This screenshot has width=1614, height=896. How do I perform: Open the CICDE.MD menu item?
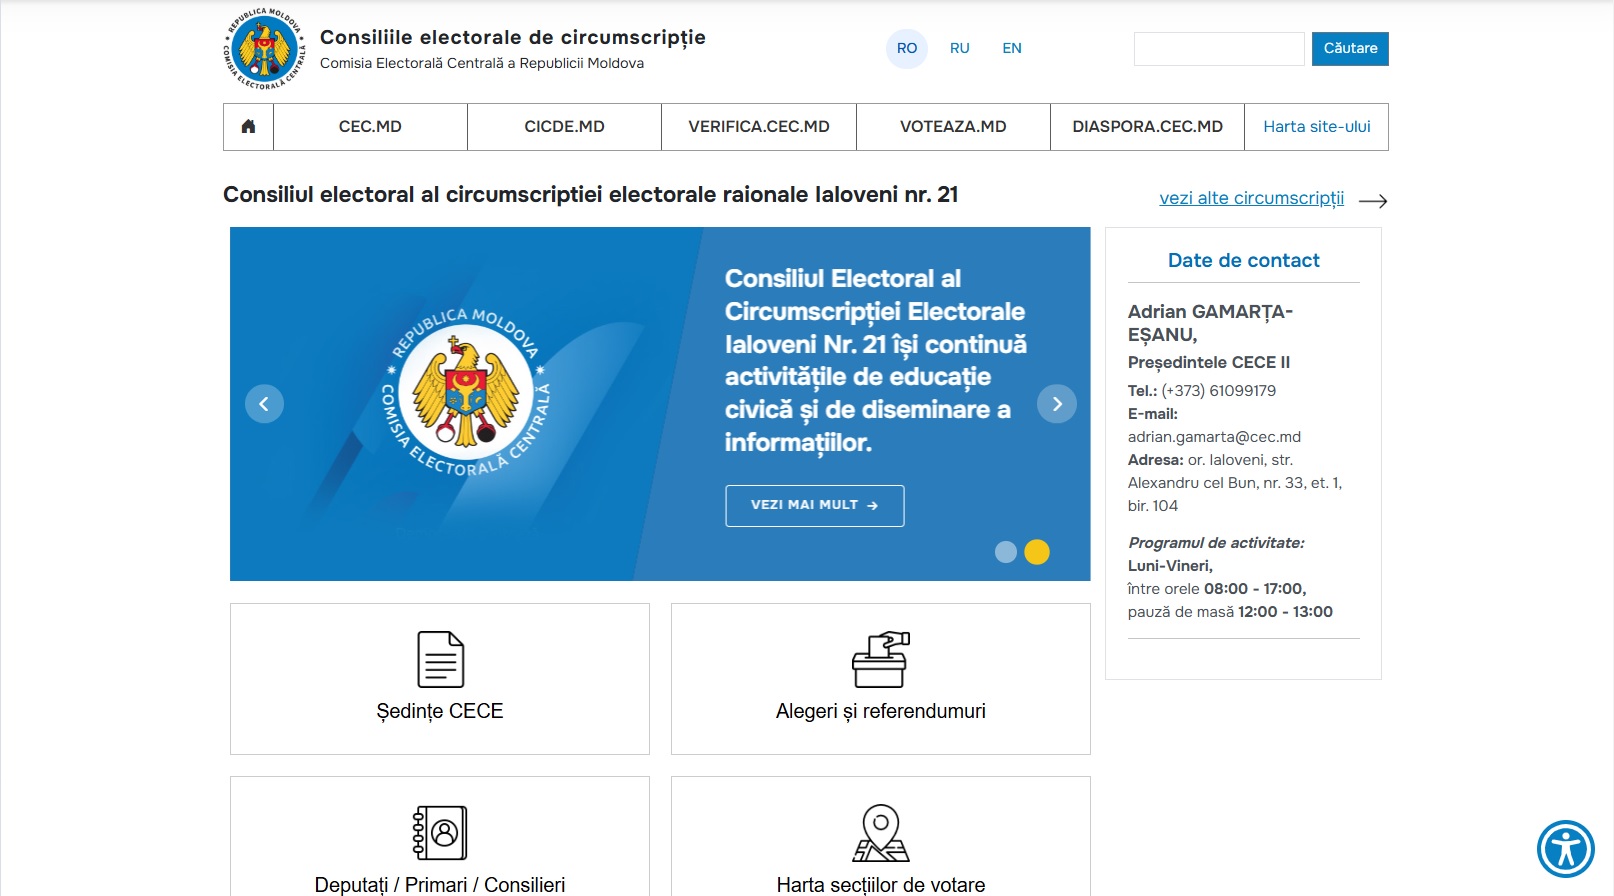[564, 127]
